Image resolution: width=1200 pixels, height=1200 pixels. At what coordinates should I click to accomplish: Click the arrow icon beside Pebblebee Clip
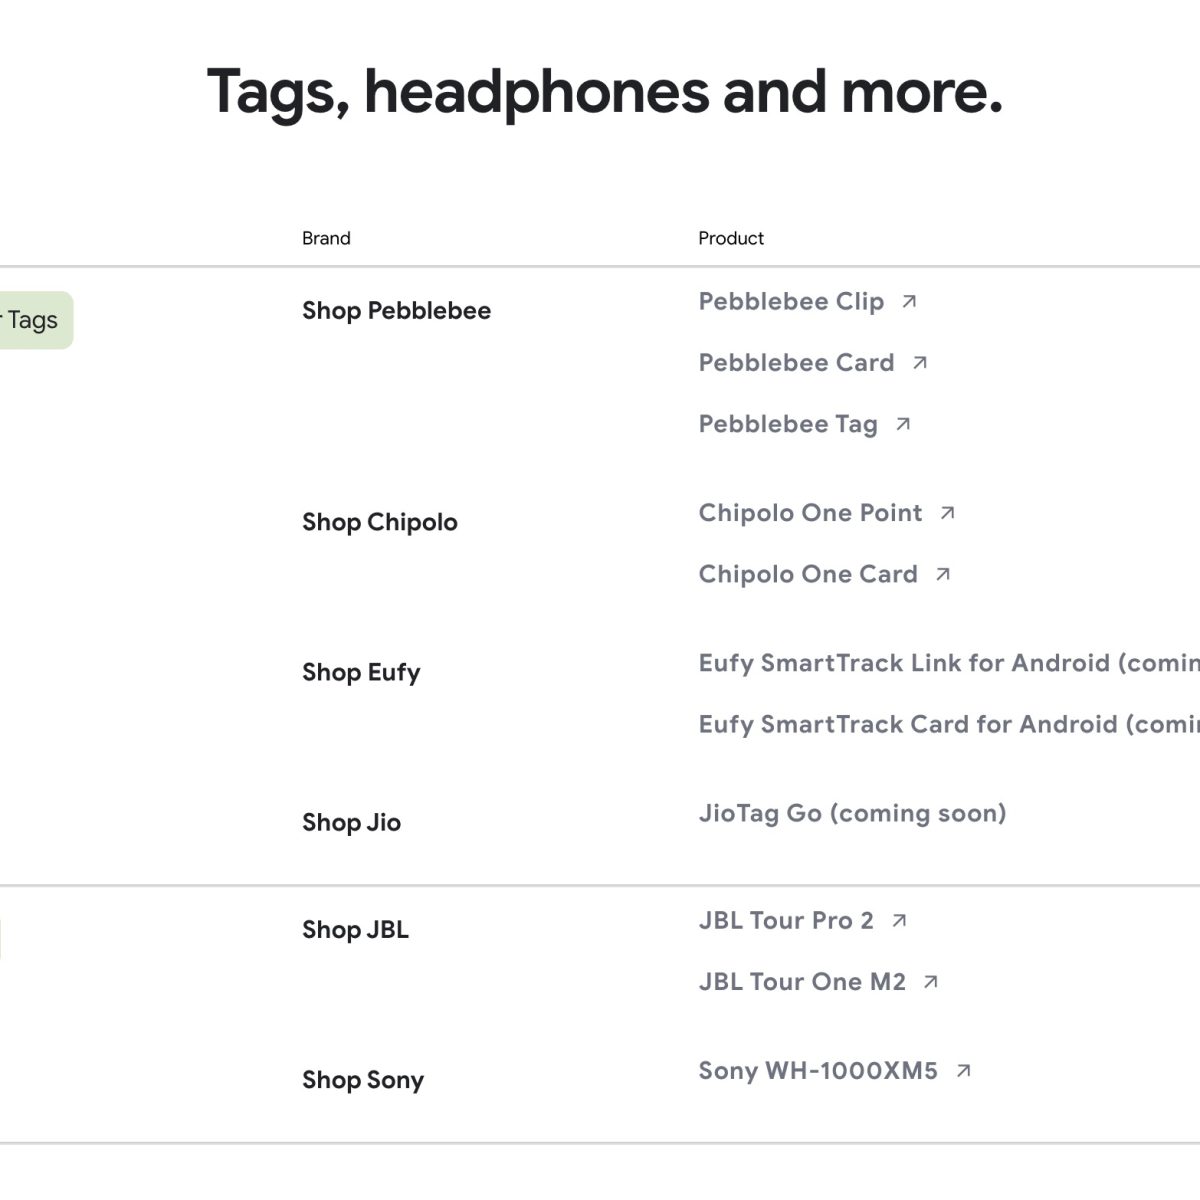(x=909, y=301)
